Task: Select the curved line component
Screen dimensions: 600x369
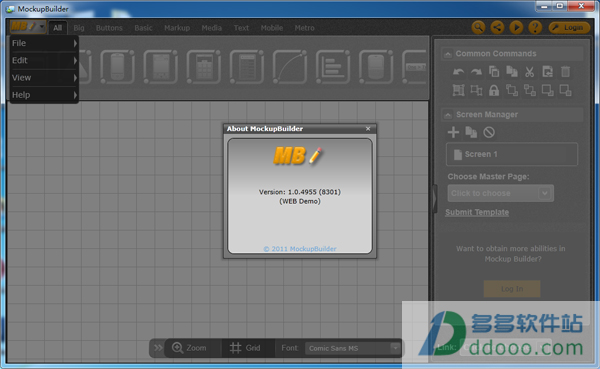Action: click(x=290, y=67)
